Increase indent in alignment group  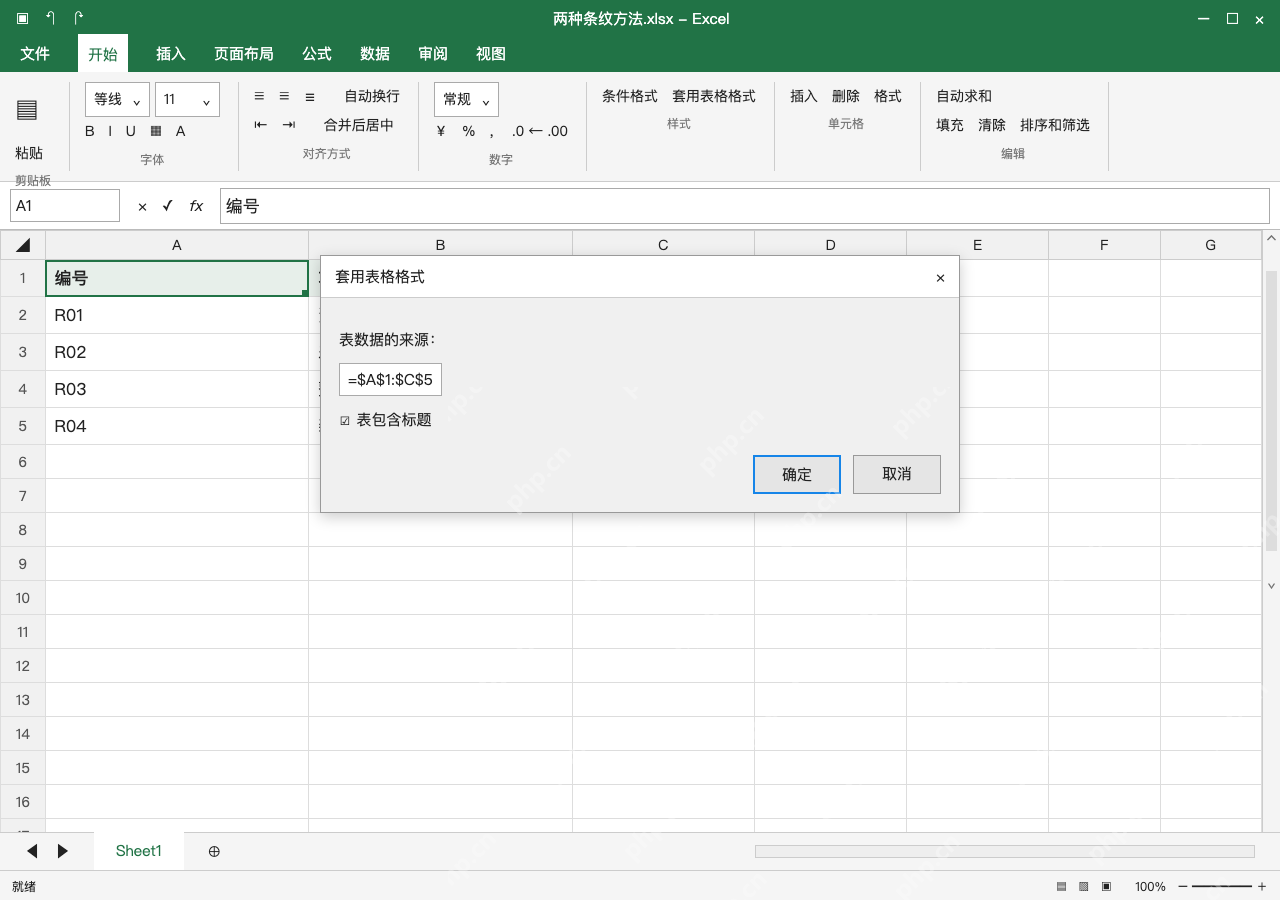tap(289, 125)
